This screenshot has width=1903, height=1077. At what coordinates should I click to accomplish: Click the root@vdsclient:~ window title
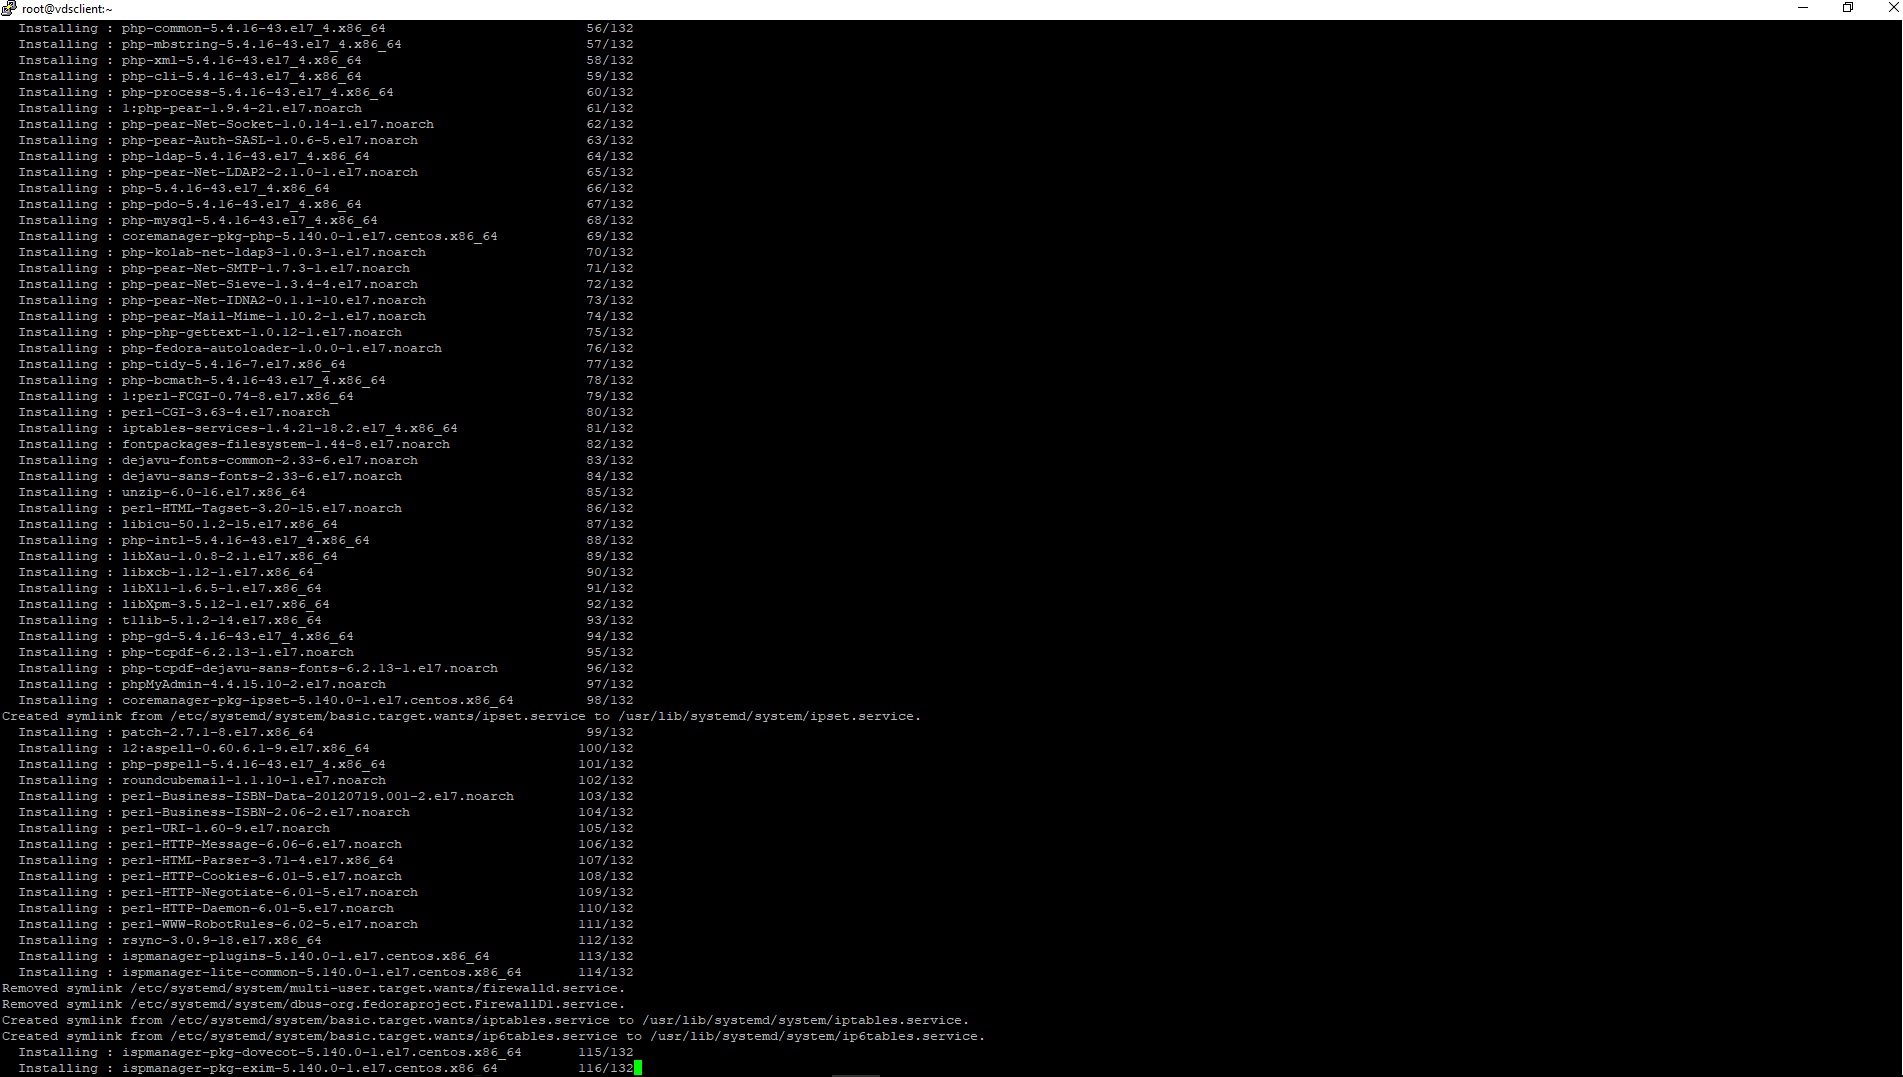click(x=68, y=9)
